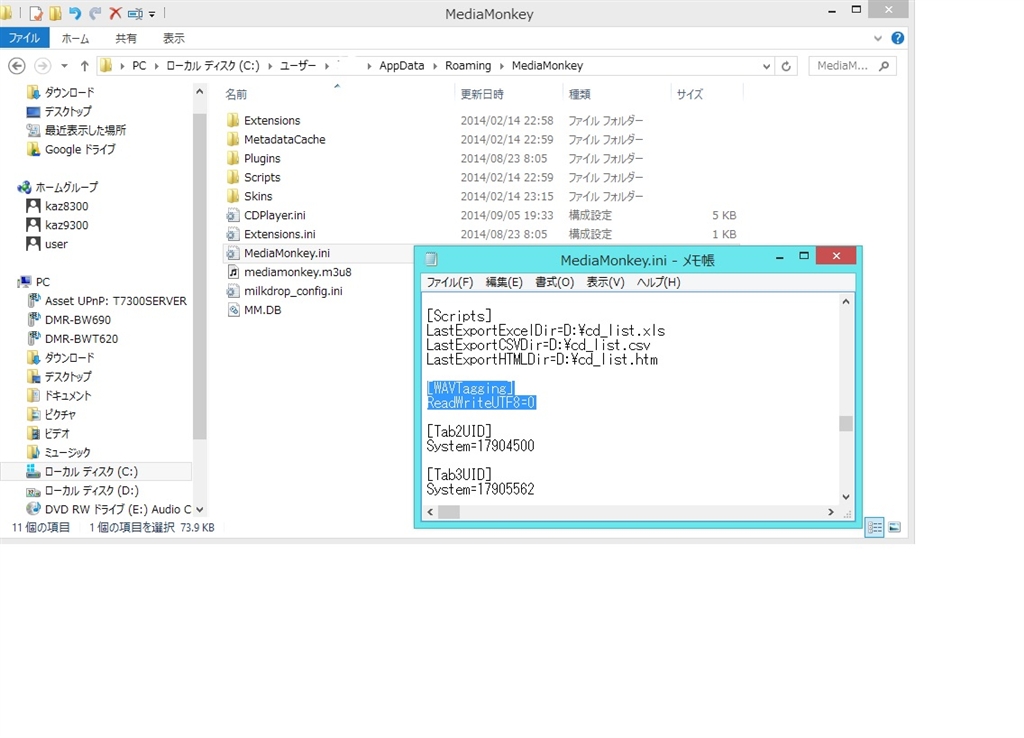The width and height of the screenshot is (1024, 738).
Task: Open the ホーム ribbon tab
Action: [x=75, y=39]
